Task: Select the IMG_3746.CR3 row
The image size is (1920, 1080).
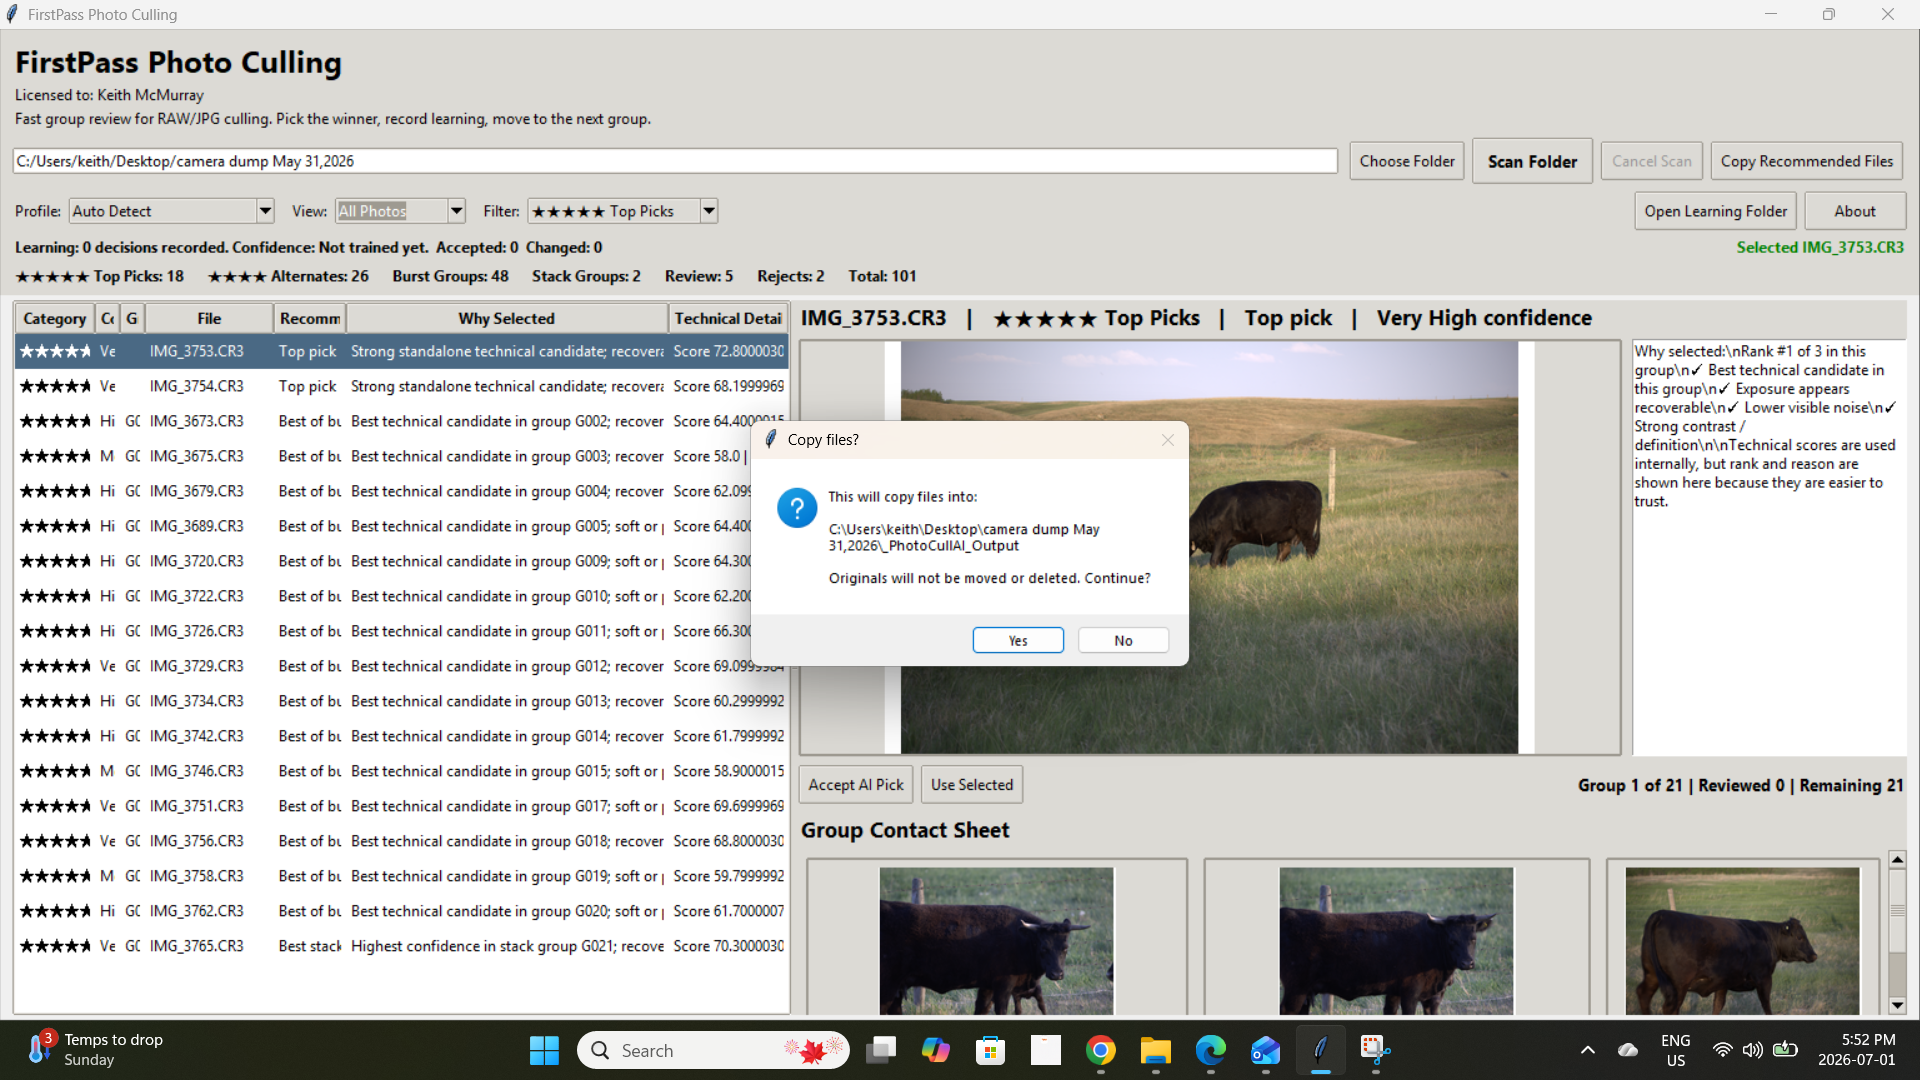Action: point(402,771)
